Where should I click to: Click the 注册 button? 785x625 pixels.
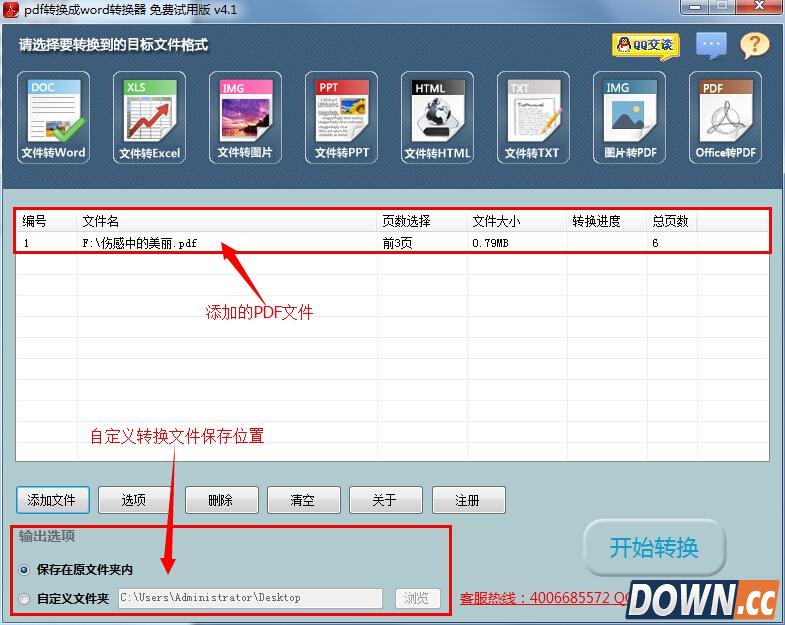click(468, 500)
